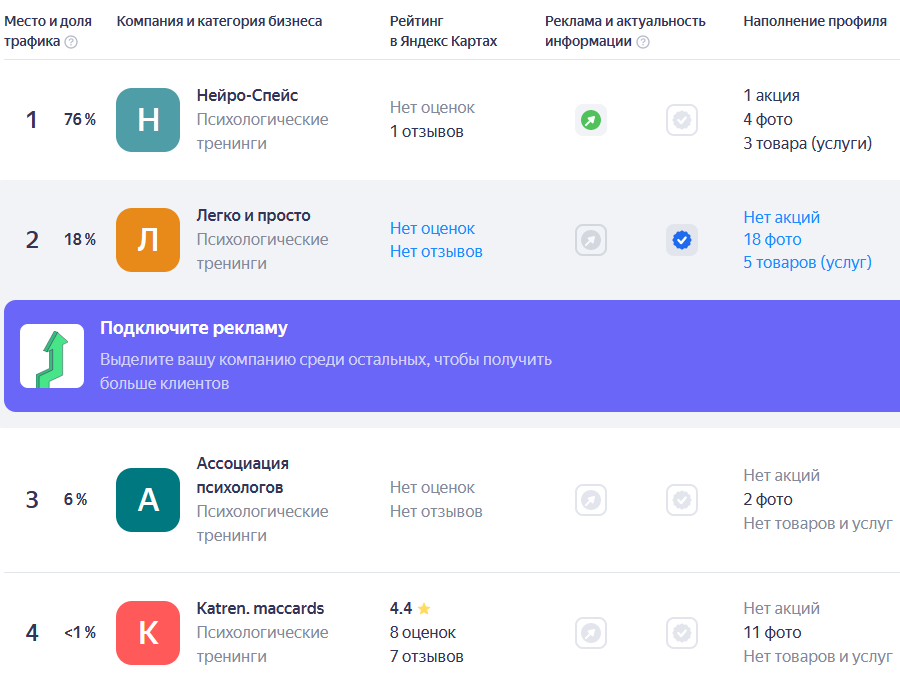Open the 'Нет оценок' link for Легко и просто
This screenshot has height=700, width=900.
(432, 228)
